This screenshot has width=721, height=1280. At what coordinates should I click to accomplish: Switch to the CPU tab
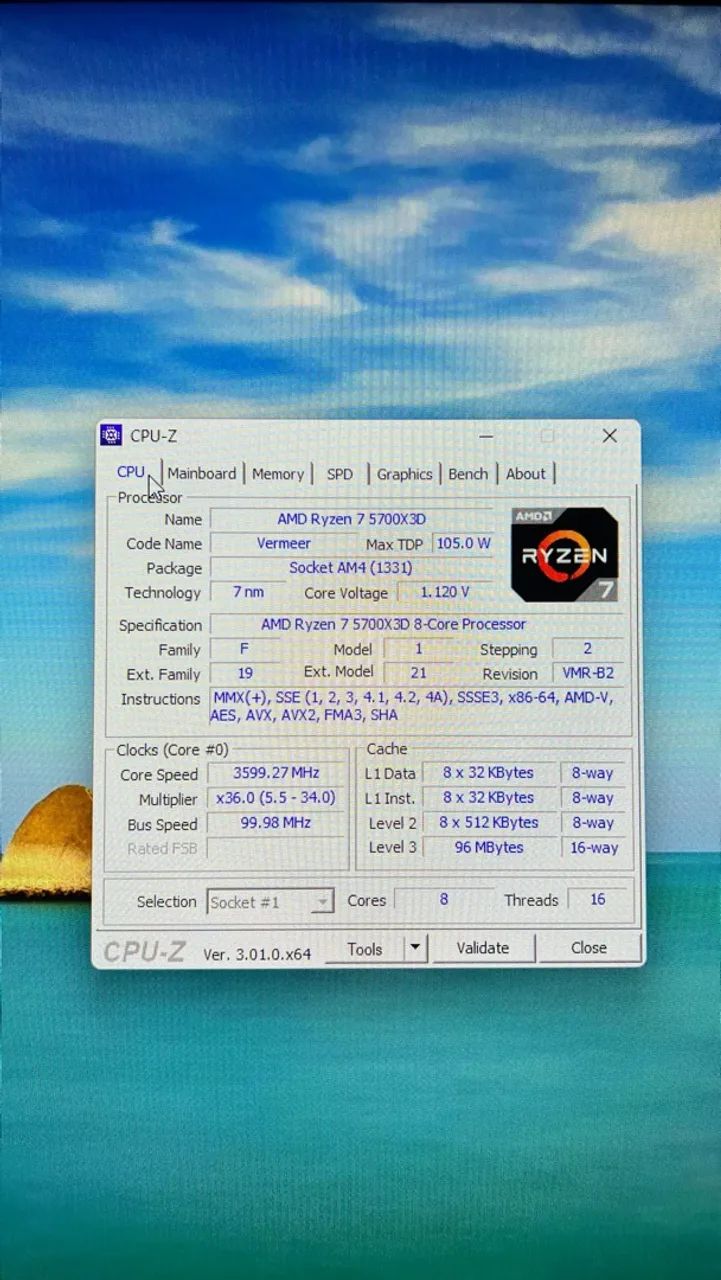(131, 473)
